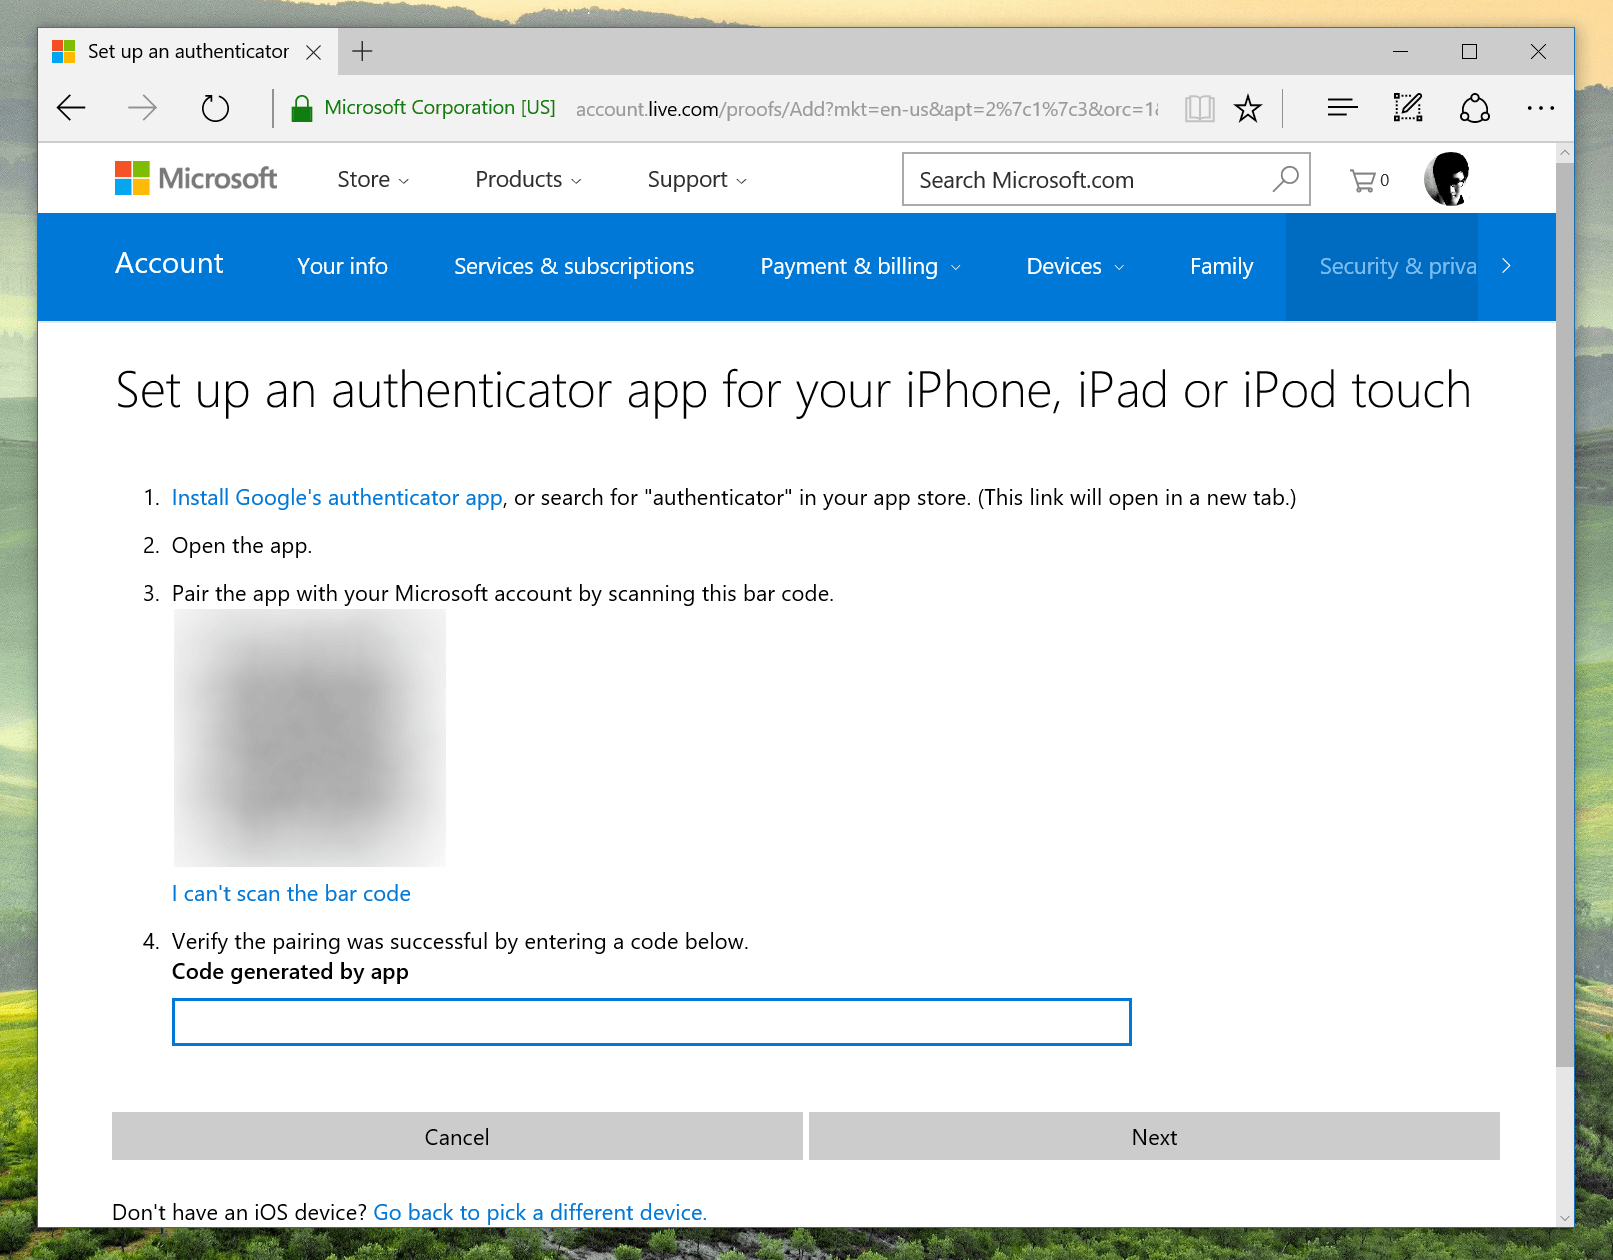Image resolution: width=1613 pixels, height=1260 pixels.
Task: Click 'I can't scan the bar code' link
Action: point(291,893)
